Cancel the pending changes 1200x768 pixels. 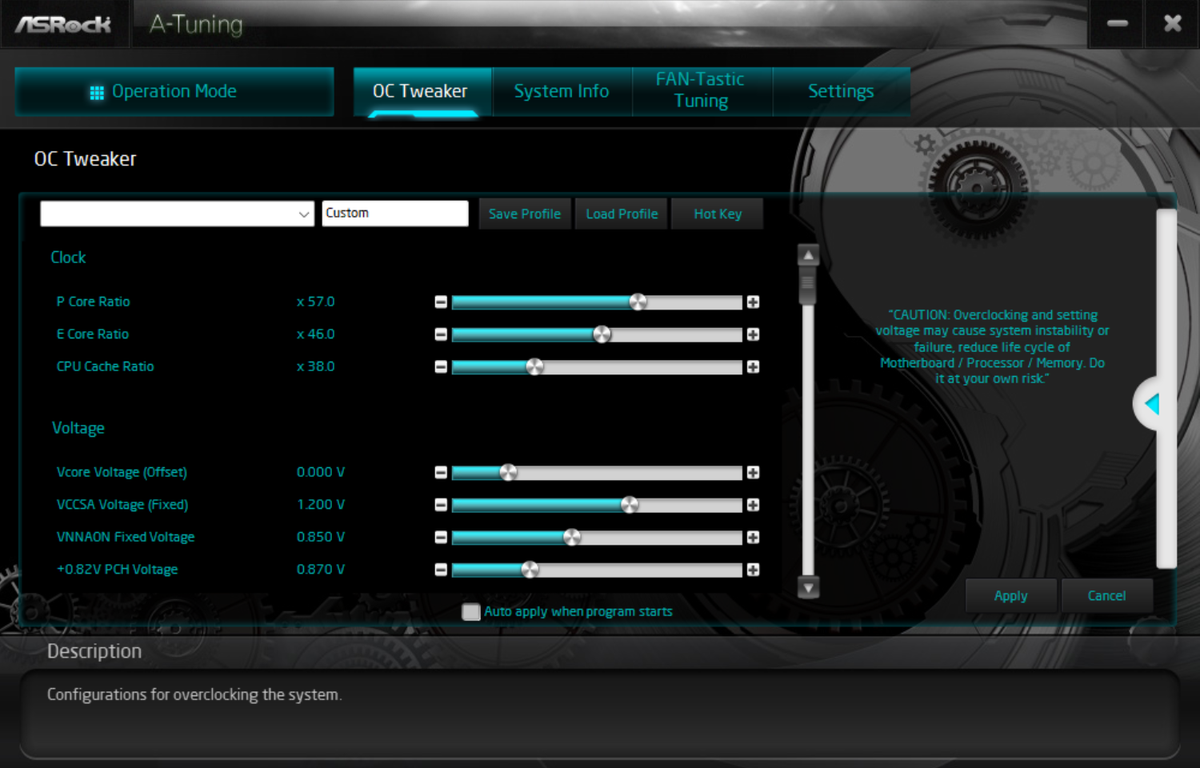pos(1107,596)
